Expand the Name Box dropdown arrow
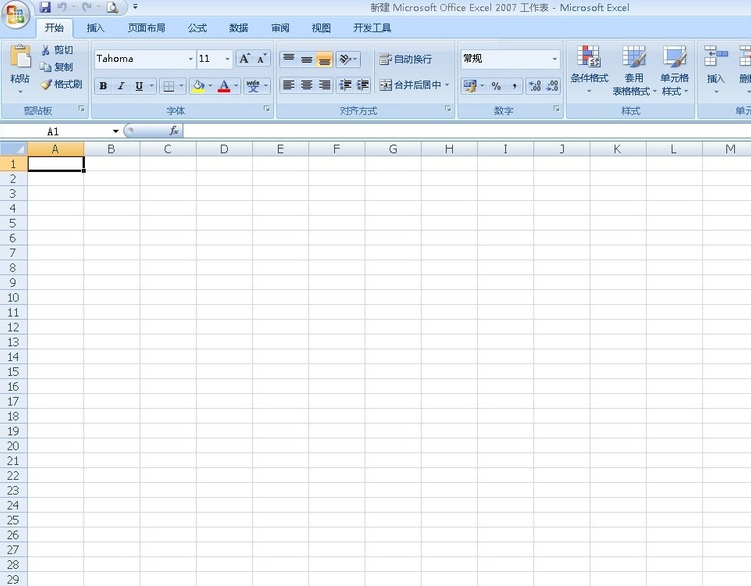Screen dimensions: 751x586 115,131
